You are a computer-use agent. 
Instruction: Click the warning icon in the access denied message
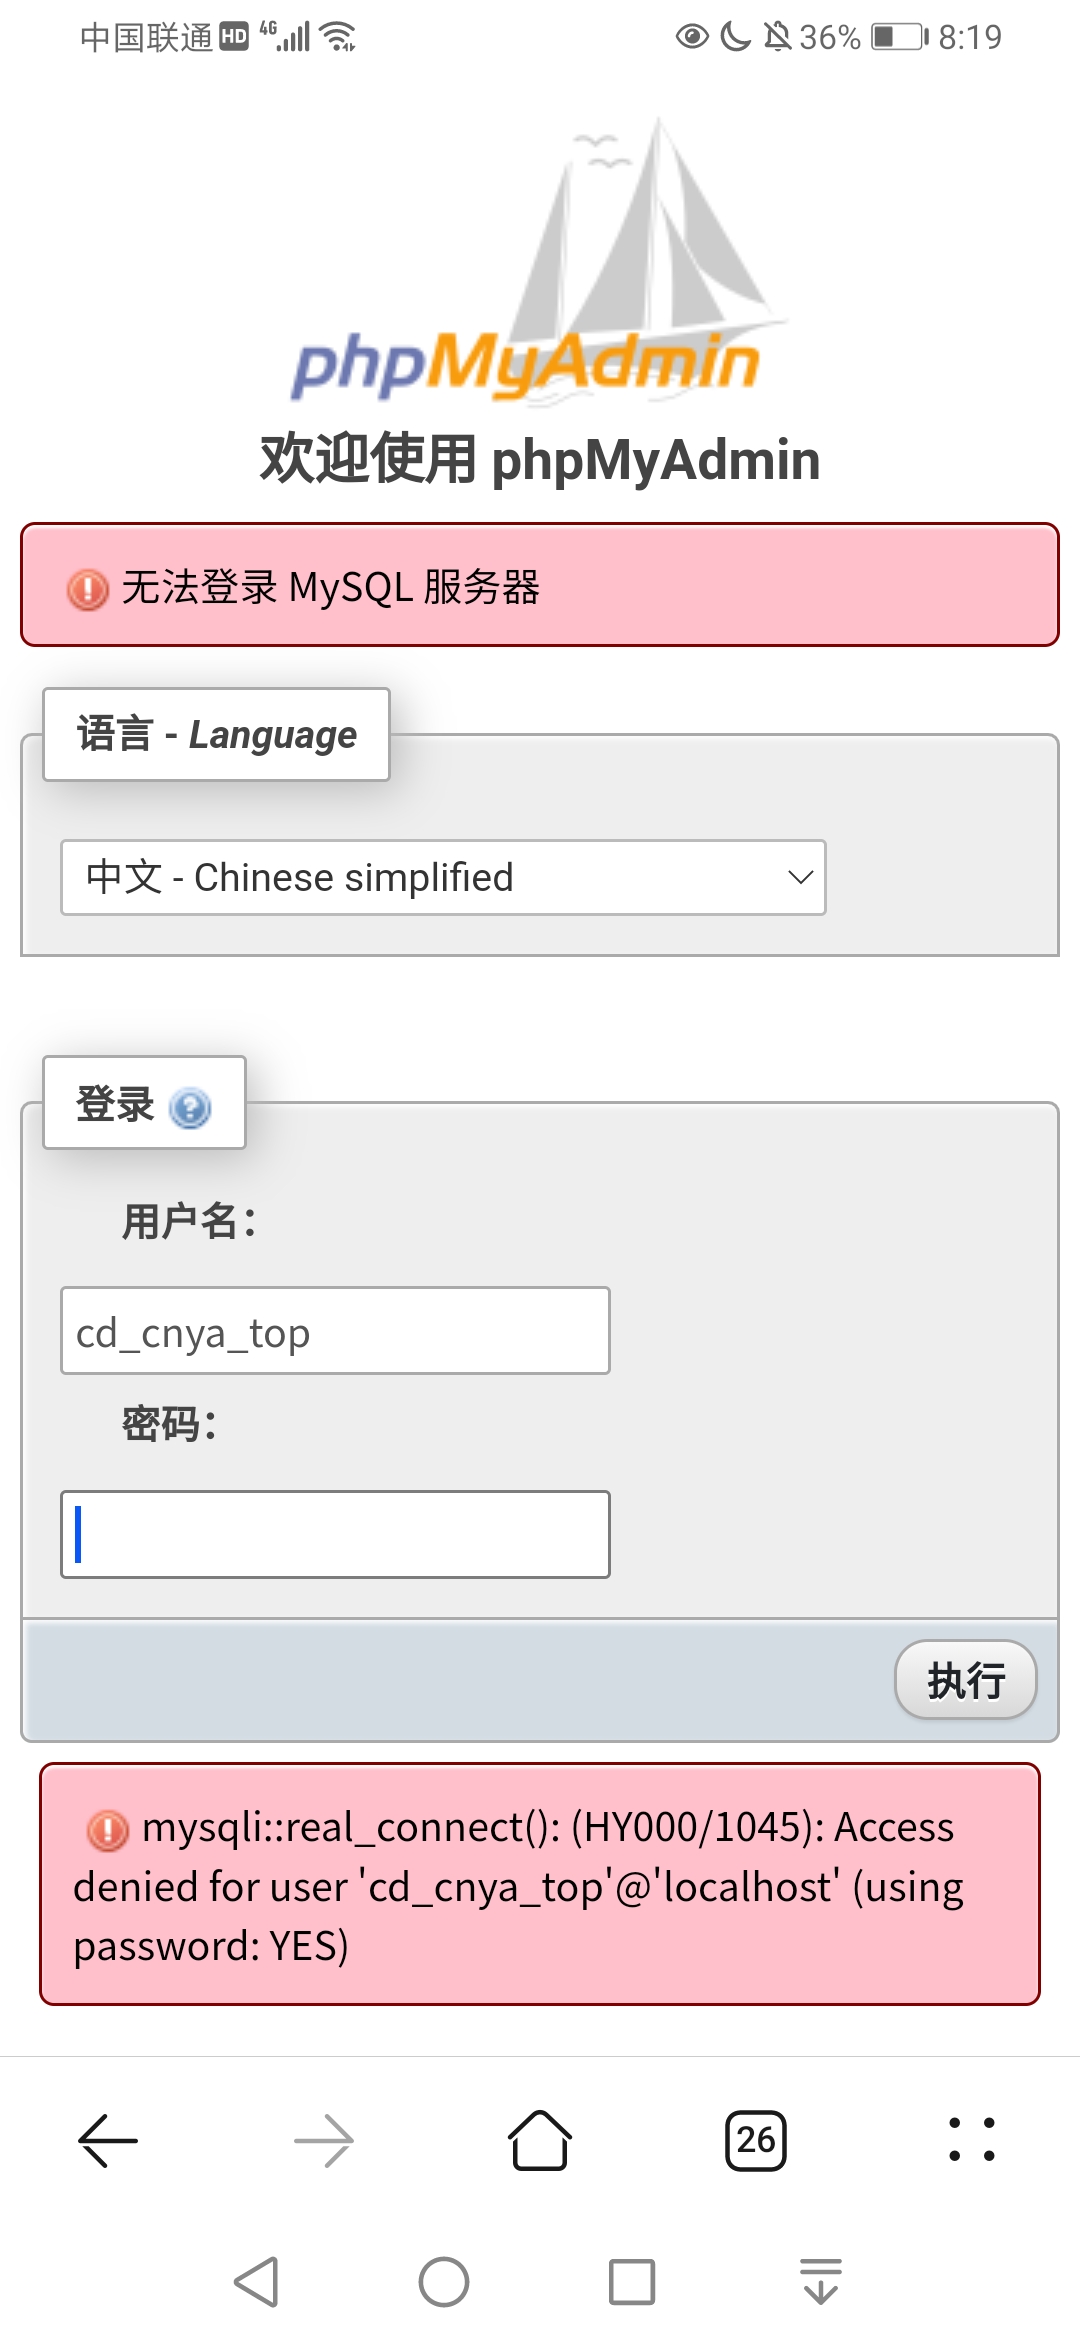(110, 1826)
